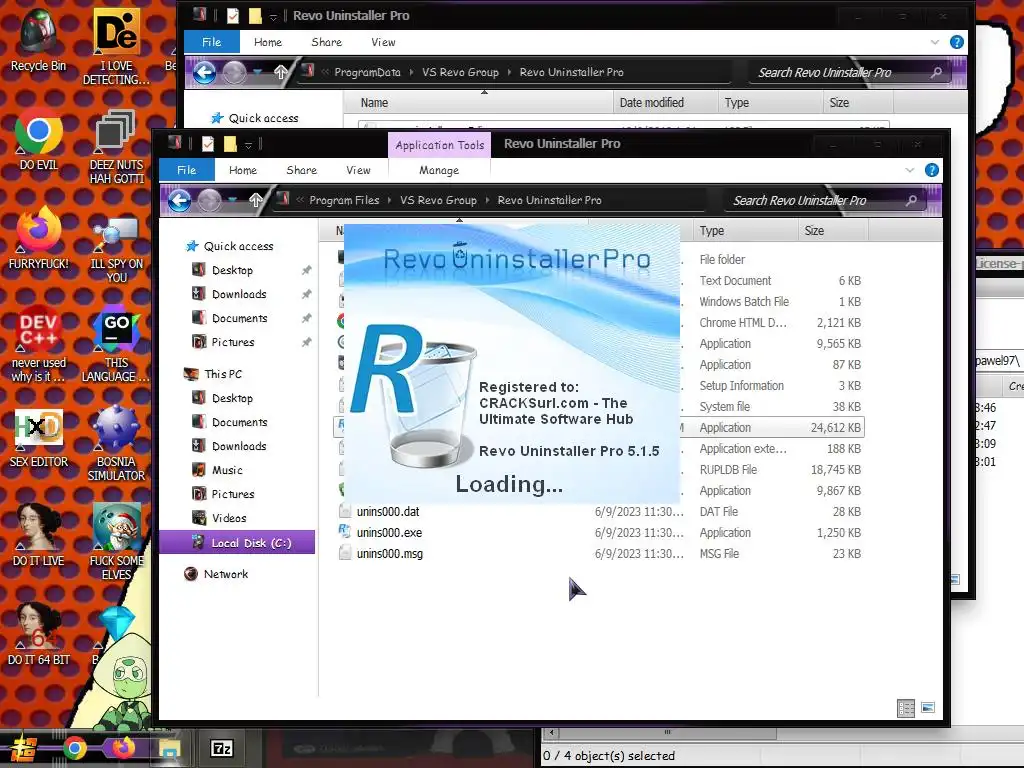Click 'Program Files' breadcrumb in front window

[344, 200]
